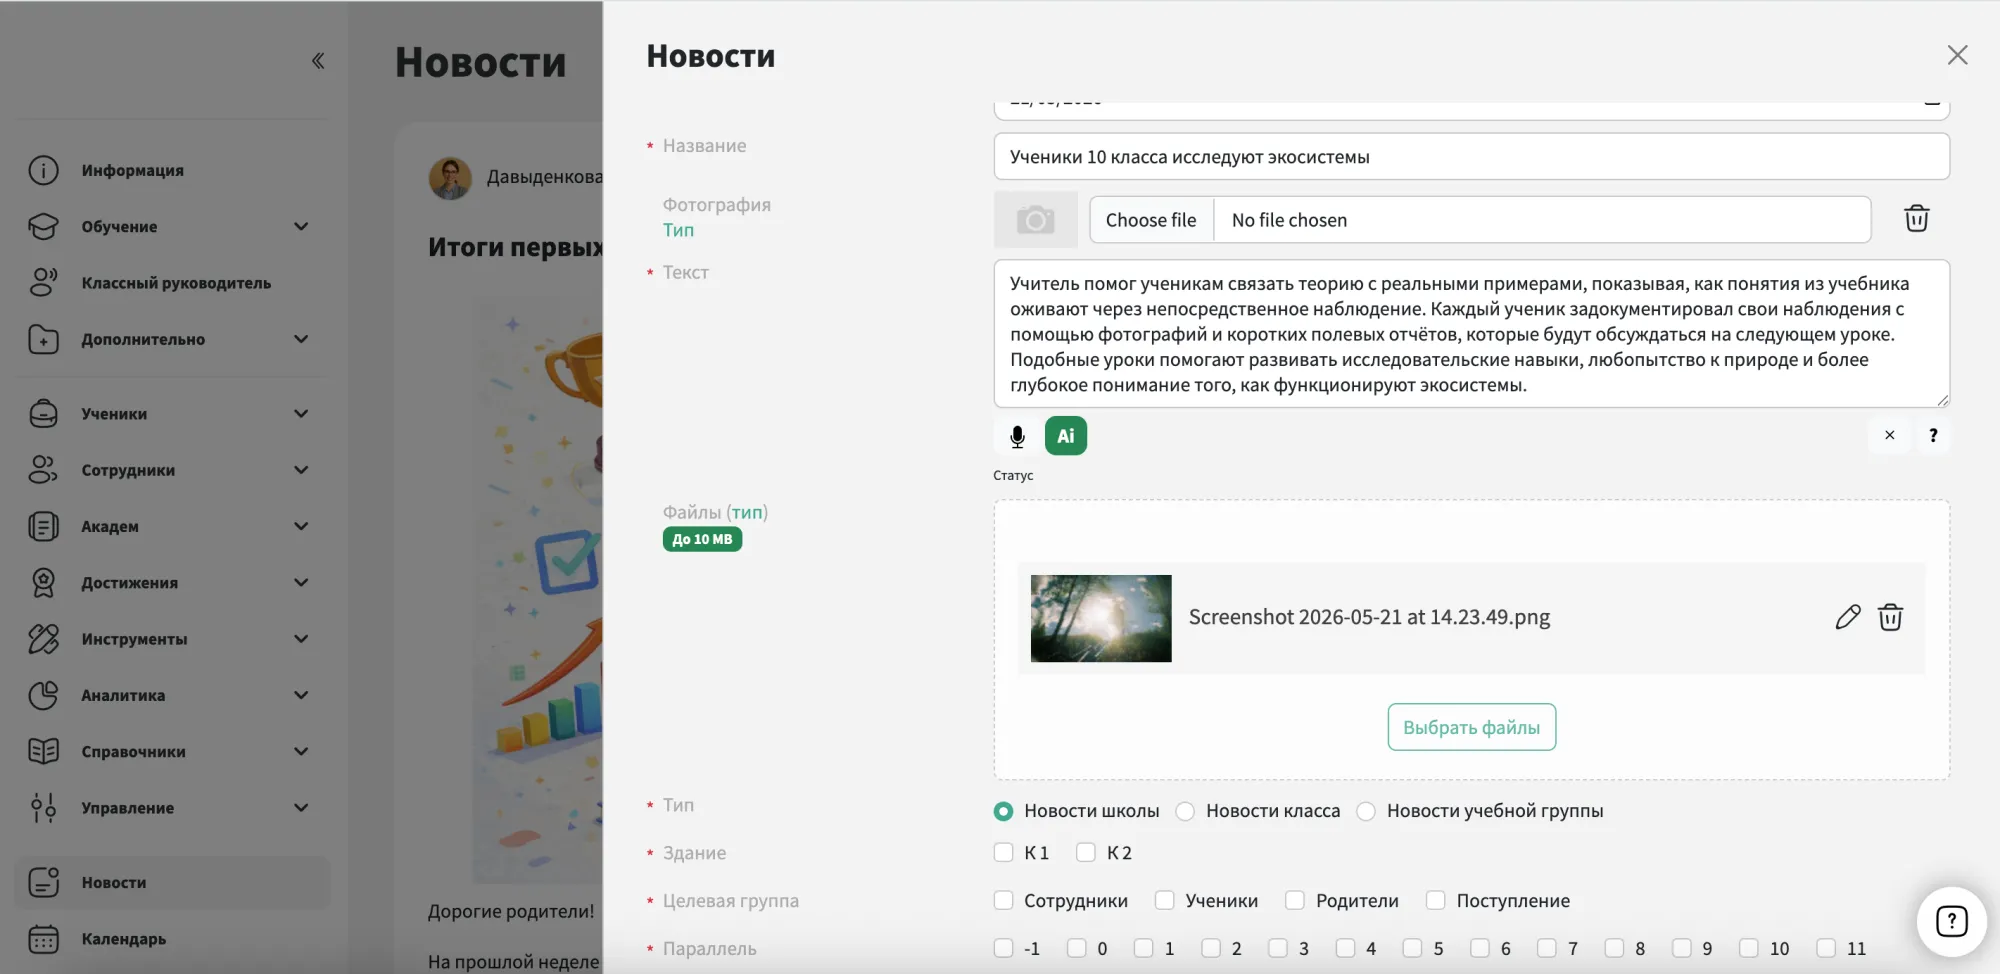Image resolution: width=2000 pixels, height=974 pixels.
Task: Click the Choose file button
Action: coord(1151,220)
